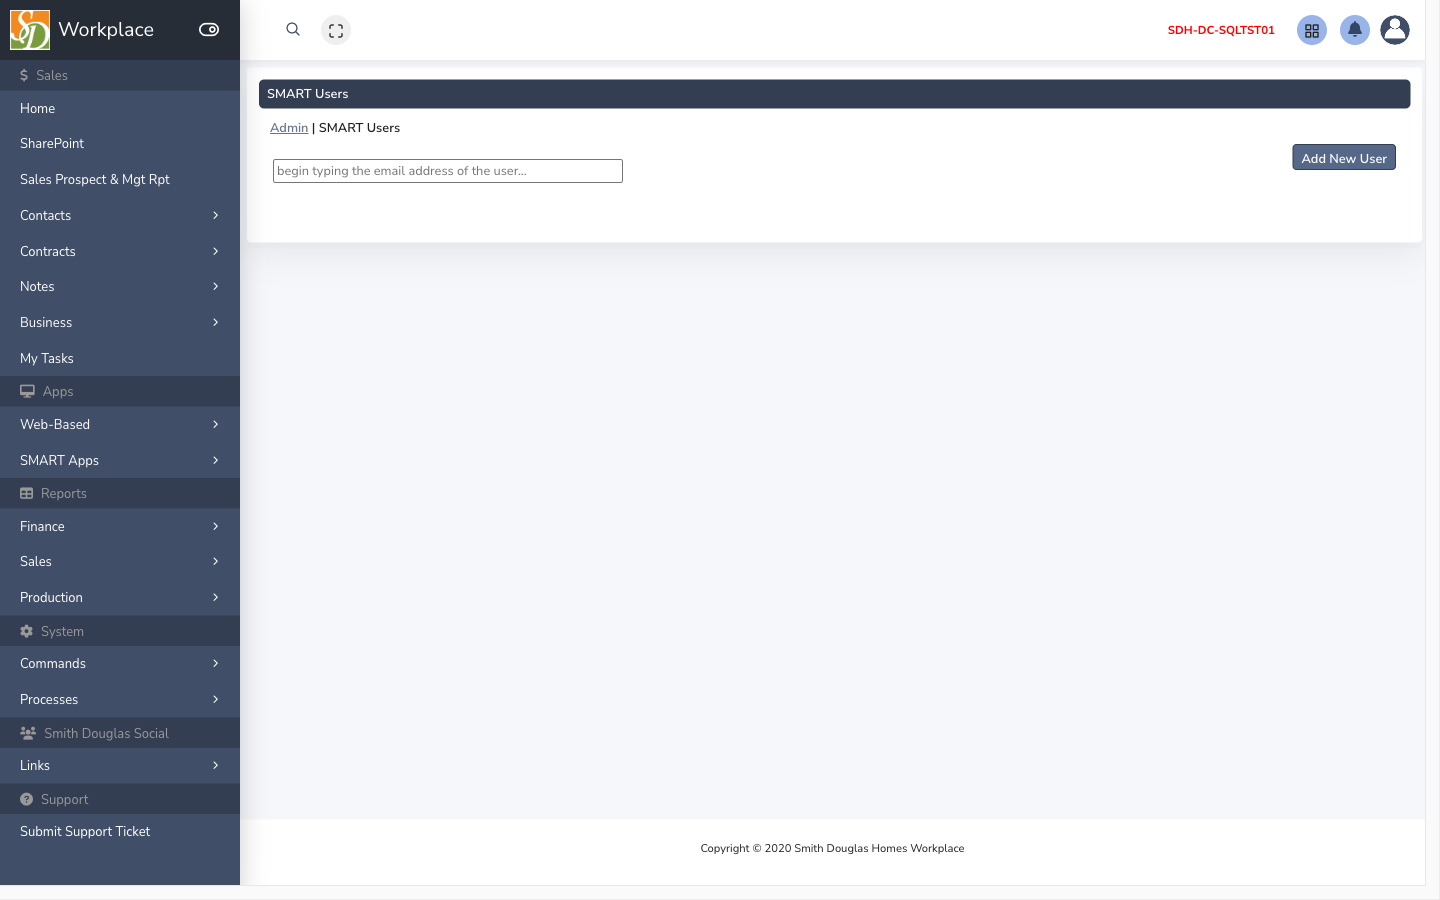Click the System section heading text
Viewport: 1440px width, 900px height.
tap(62, 631)
